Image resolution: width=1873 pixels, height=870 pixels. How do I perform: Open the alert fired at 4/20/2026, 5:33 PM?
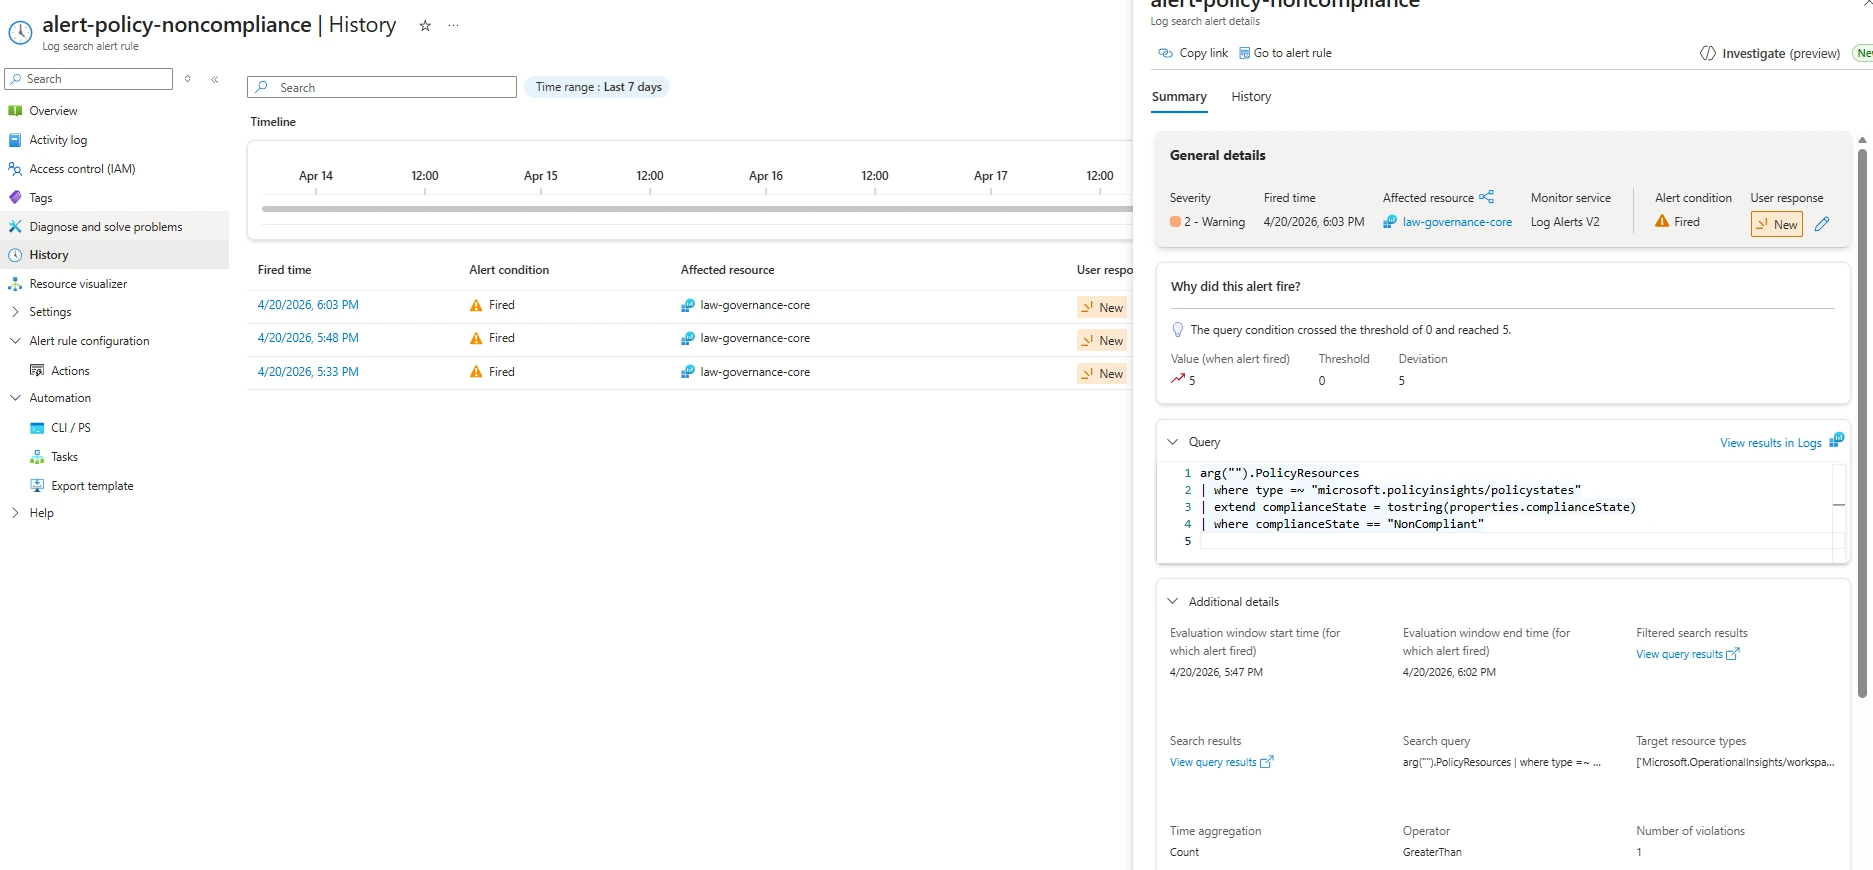pos(308,372)
